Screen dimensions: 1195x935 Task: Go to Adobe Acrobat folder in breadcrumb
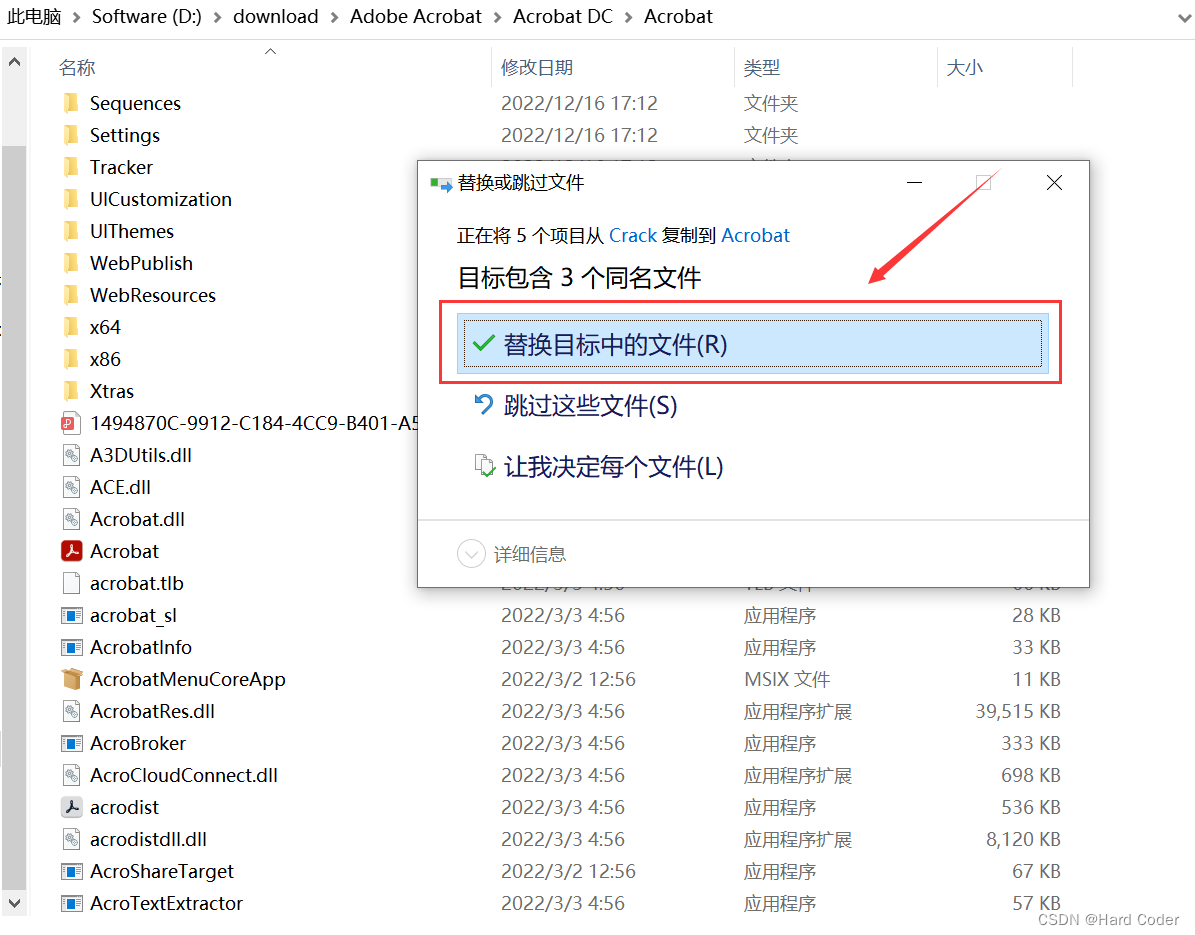click(x=415, y=17)
